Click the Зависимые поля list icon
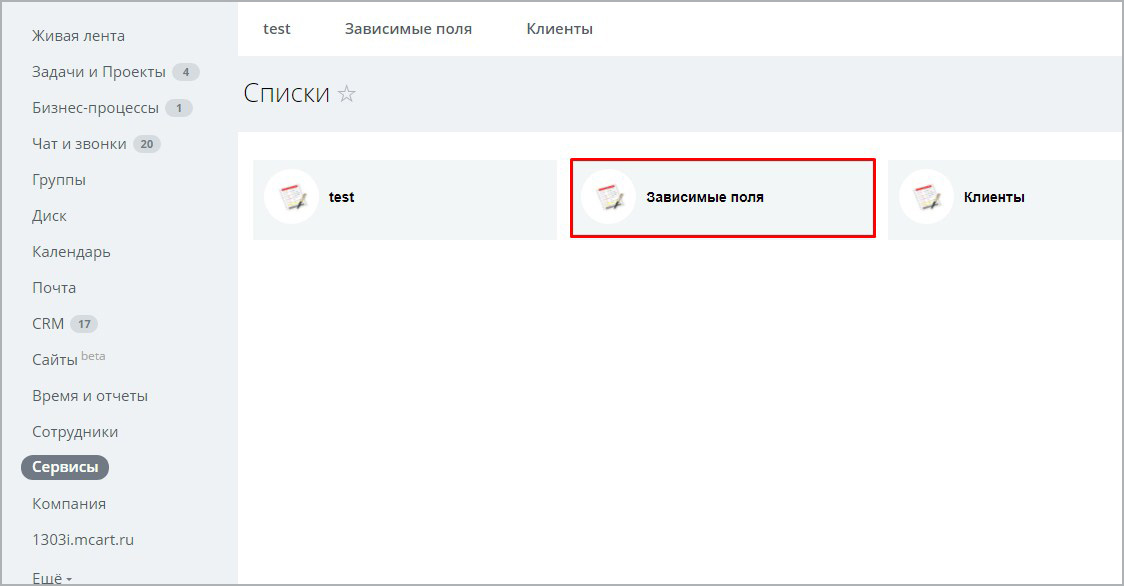This screenshot has width=1124, height=586. (x=608, y=197)
